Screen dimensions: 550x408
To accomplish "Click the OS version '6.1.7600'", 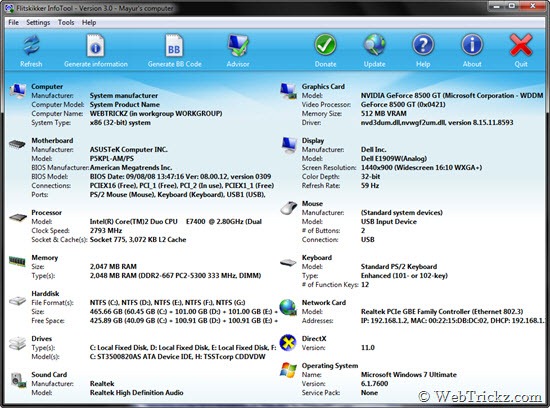I will tap(374, 384).
